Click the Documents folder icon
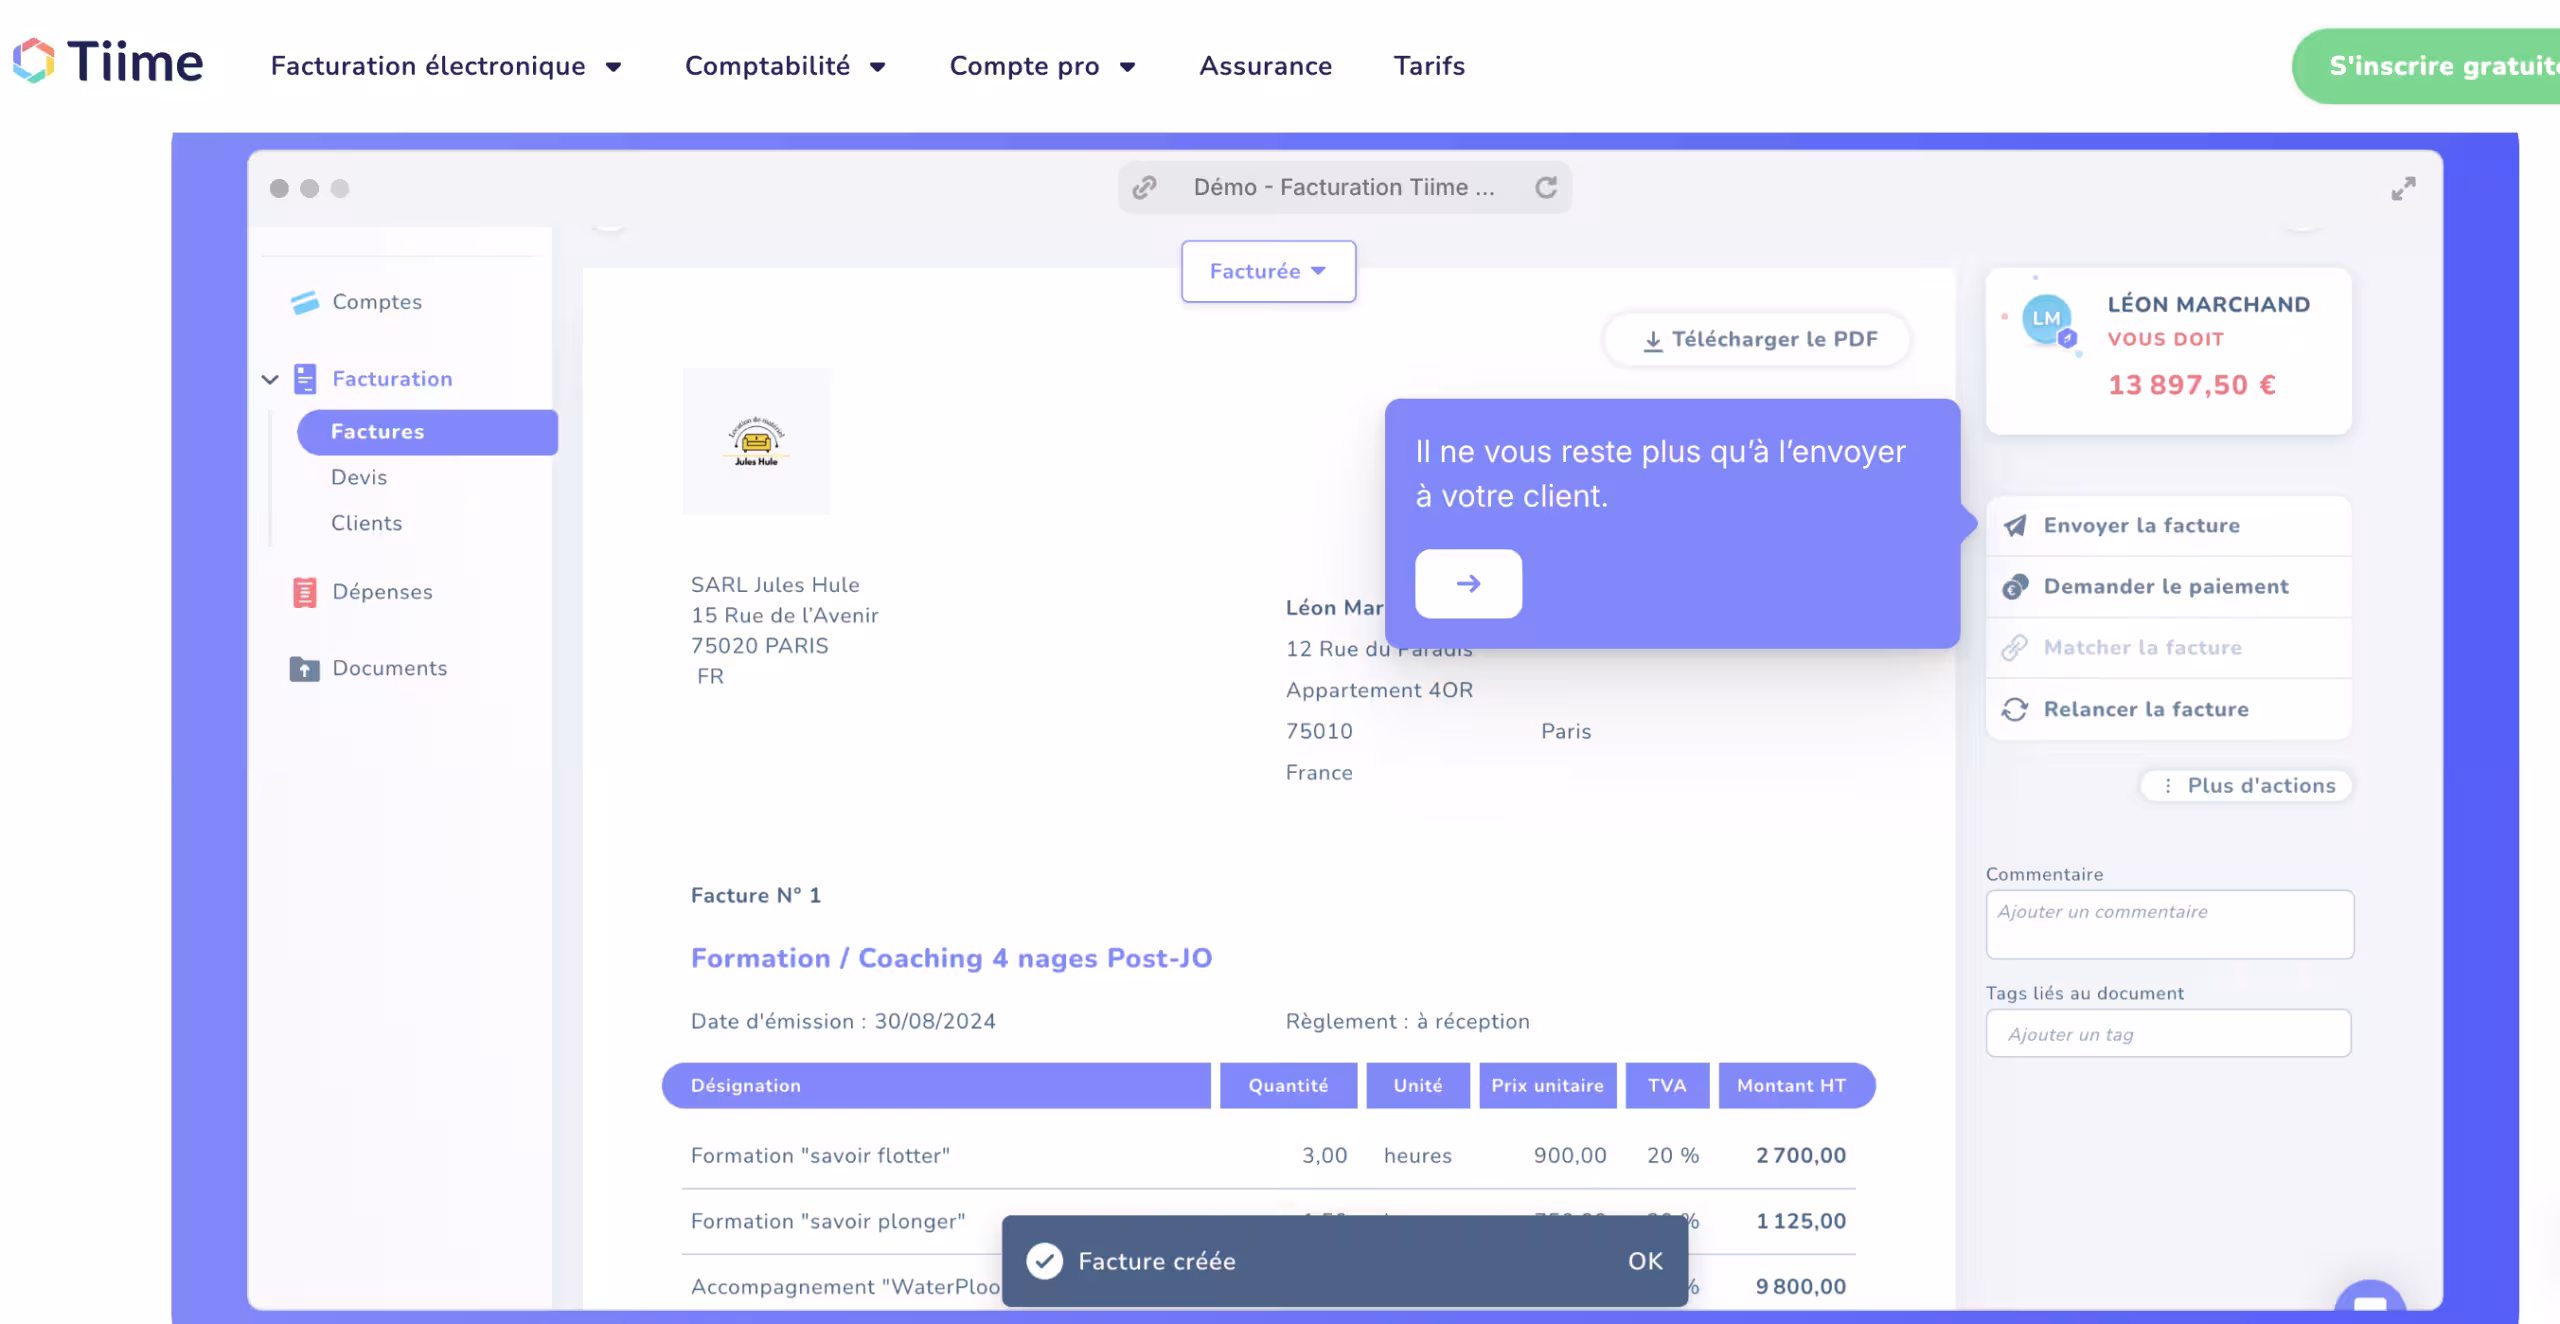Image resolution: width=2560 pixels, height=1324 pixels. pos(305,668)
